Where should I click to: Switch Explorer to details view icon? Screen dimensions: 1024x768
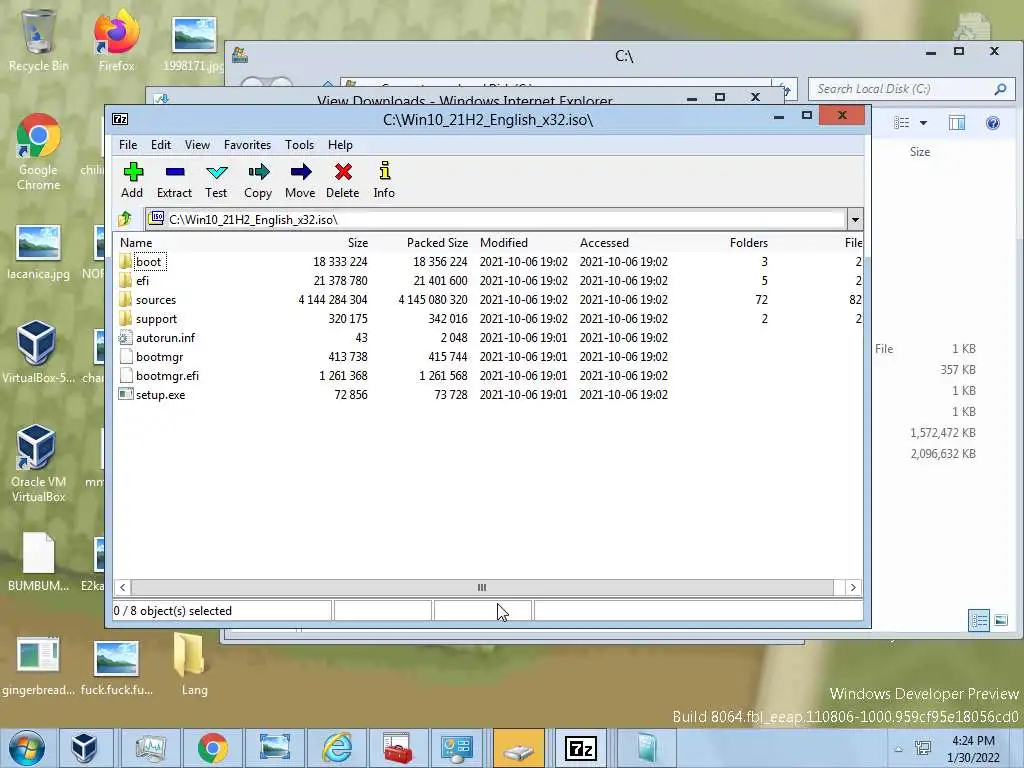click(979, 620)
